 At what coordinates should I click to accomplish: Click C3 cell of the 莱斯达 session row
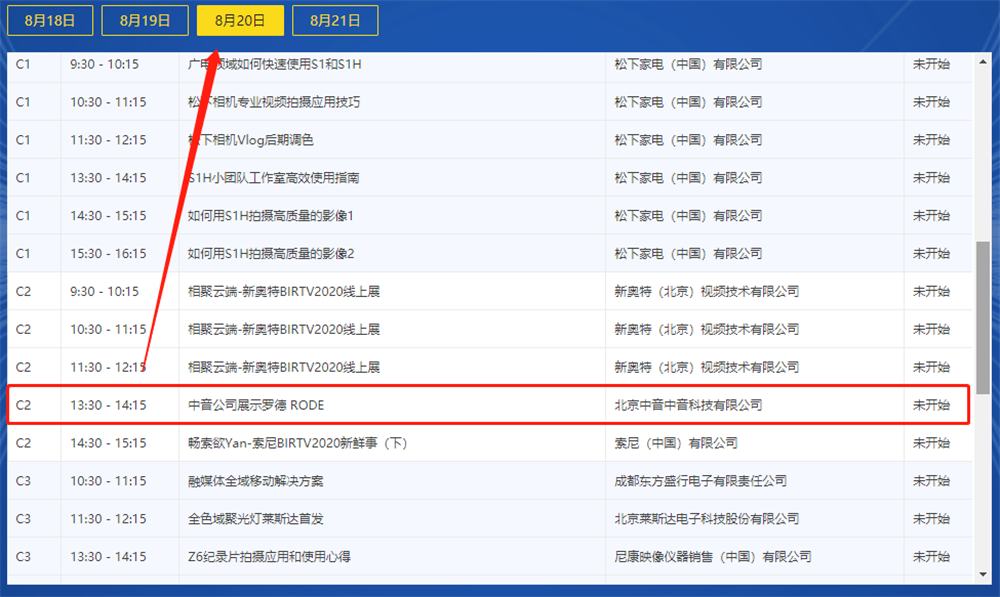click(x=23, y=519)
